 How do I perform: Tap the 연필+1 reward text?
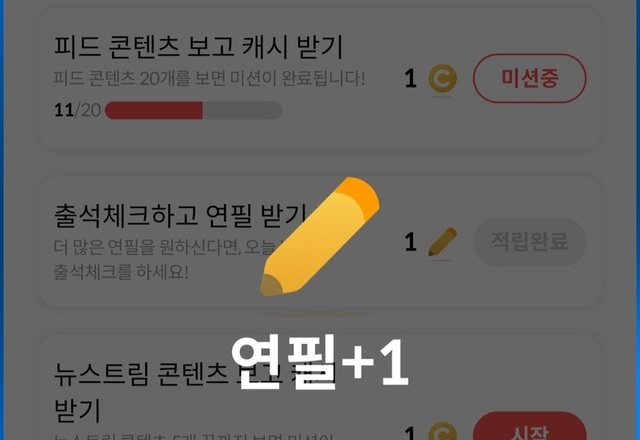click(320, 362)
